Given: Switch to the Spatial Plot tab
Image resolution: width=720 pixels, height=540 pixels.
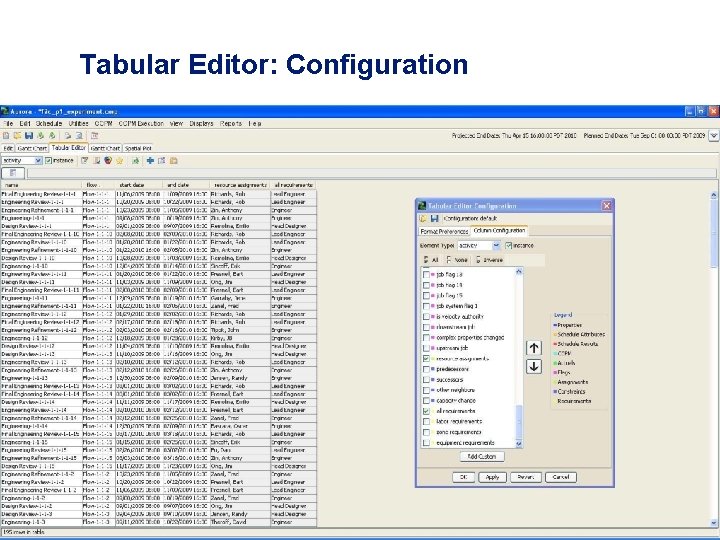Looking at the screenshot, I should point(138,148).
